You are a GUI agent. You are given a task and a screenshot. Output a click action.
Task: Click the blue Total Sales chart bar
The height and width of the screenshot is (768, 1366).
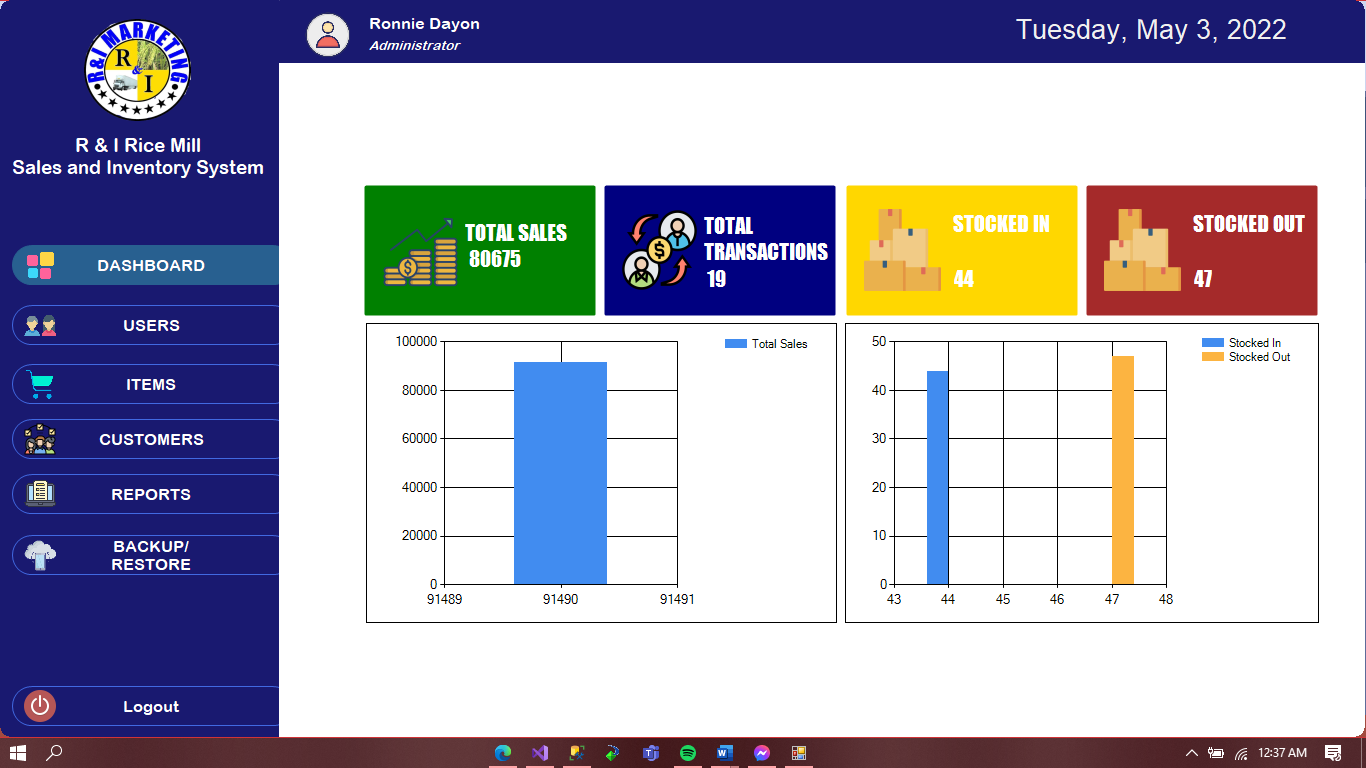click(560, 473)
